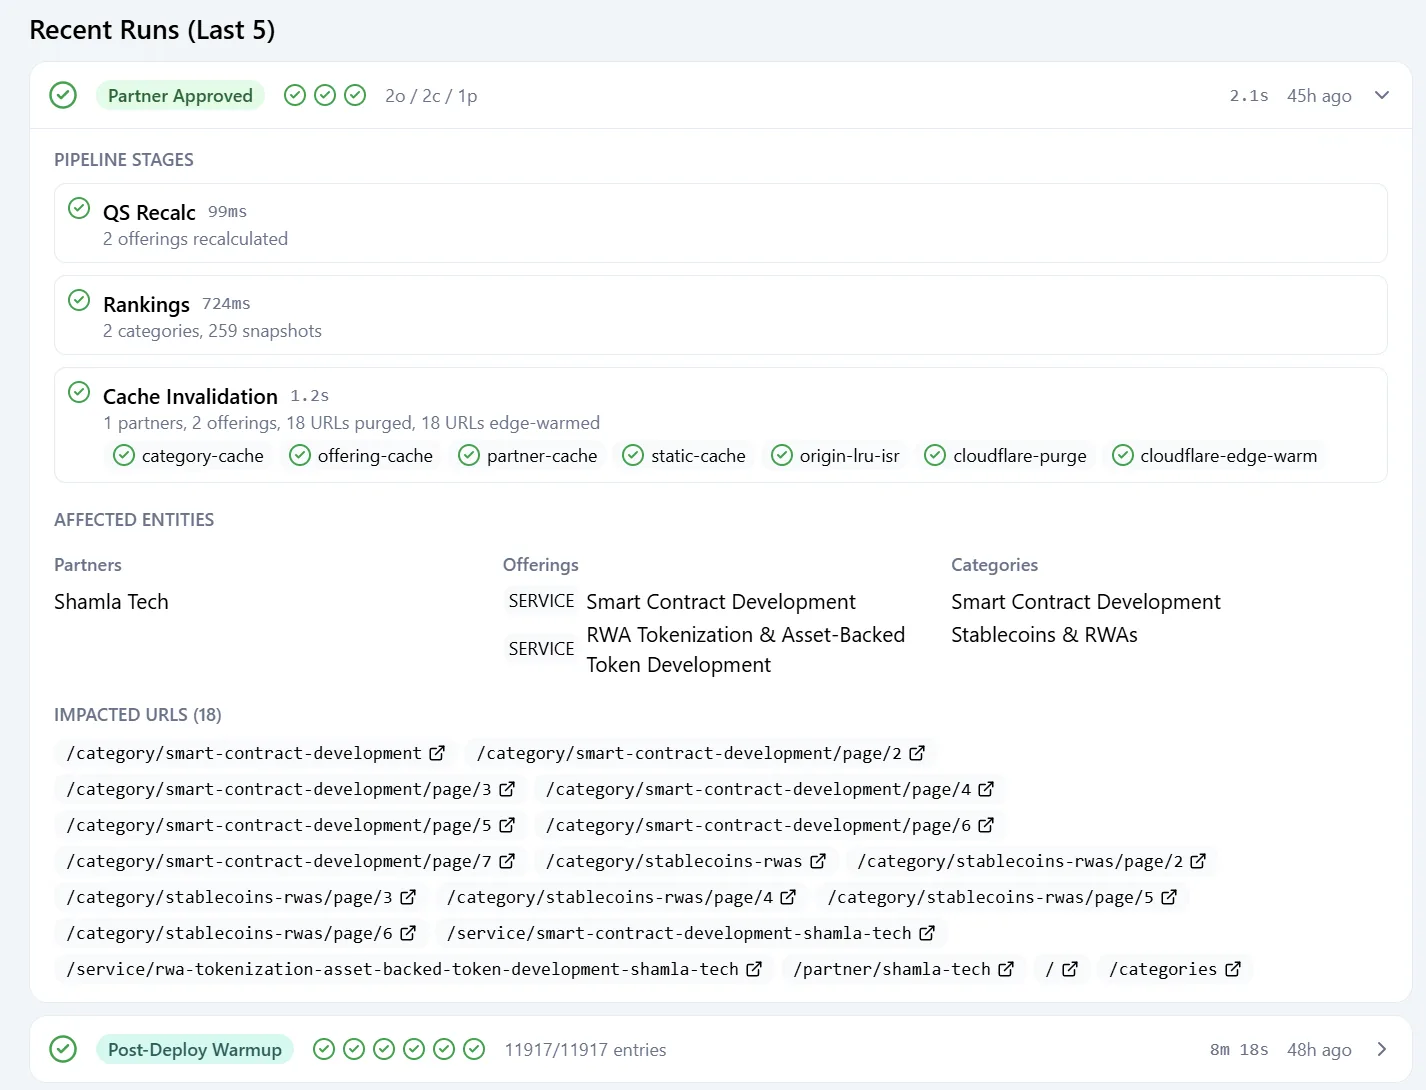Click 2 categories, 259 snapshots text
The image size is (1426, 1090).
click(x=212, y=330)
